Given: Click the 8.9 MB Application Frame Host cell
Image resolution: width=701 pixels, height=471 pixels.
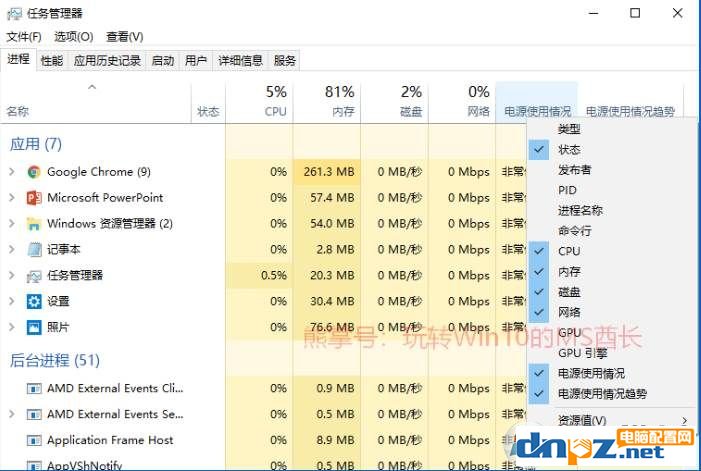Looking at the screenshot, I should (327, 441).
